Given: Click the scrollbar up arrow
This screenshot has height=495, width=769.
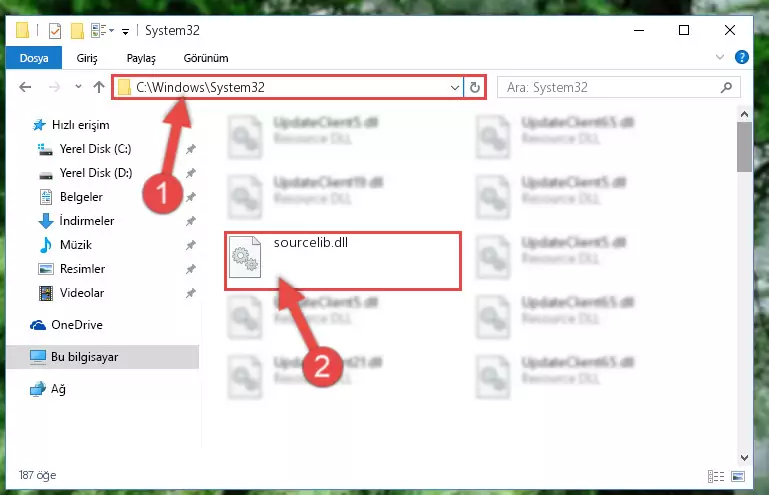Looking at the screenshot, I should point(744,114).
